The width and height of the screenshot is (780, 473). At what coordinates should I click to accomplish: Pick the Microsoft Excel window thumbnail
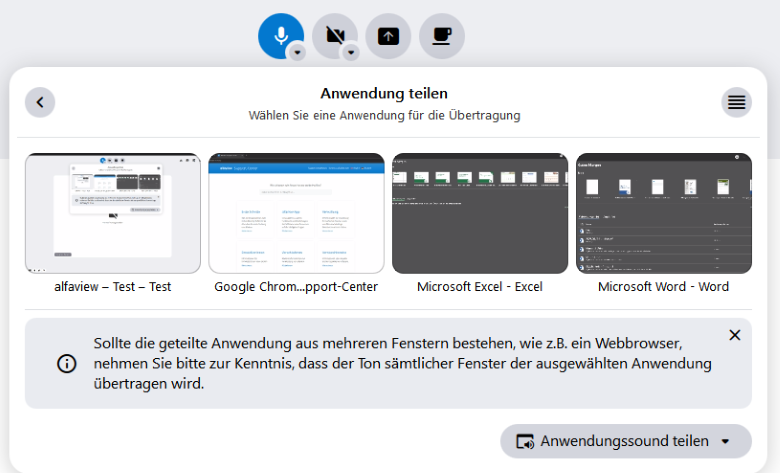[x=480, y=213]
